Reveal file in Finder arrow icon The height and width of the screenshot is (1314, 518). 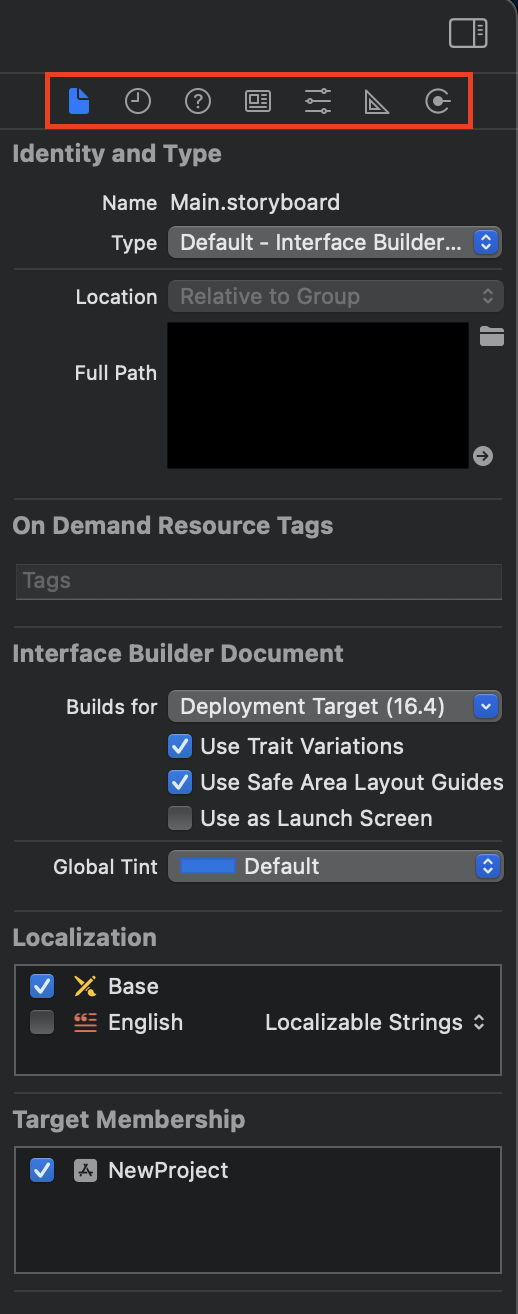(x=483, y=456)
